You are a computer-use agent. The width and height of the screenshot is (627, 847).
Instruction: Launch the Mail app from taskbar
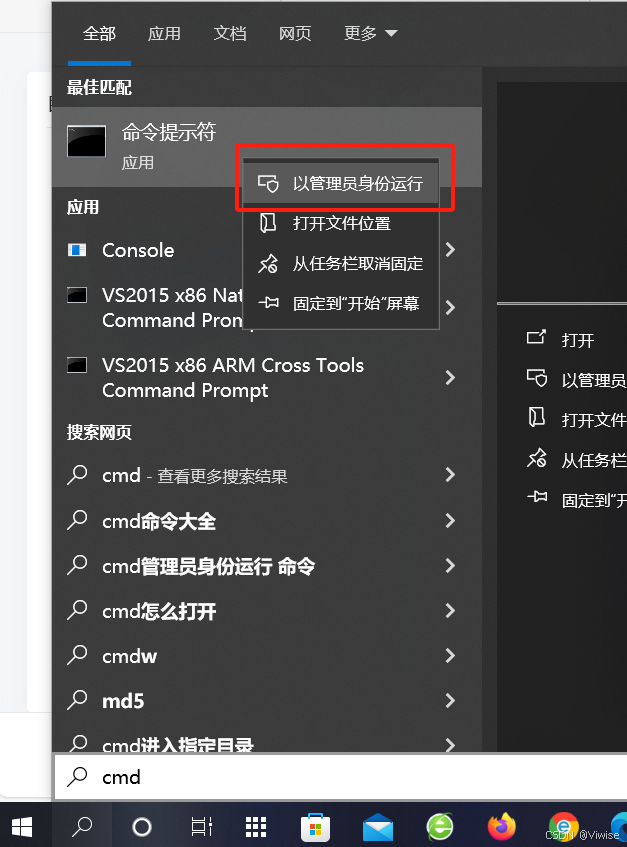point(377,827)
